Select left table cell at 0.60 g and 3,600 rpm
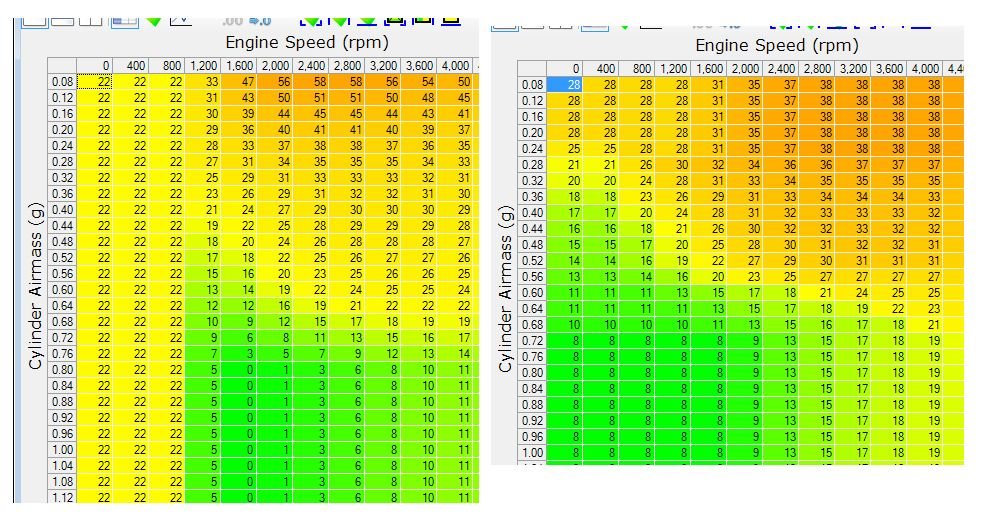The height and width of the screenshot is (527, 981). pos(419,290)
